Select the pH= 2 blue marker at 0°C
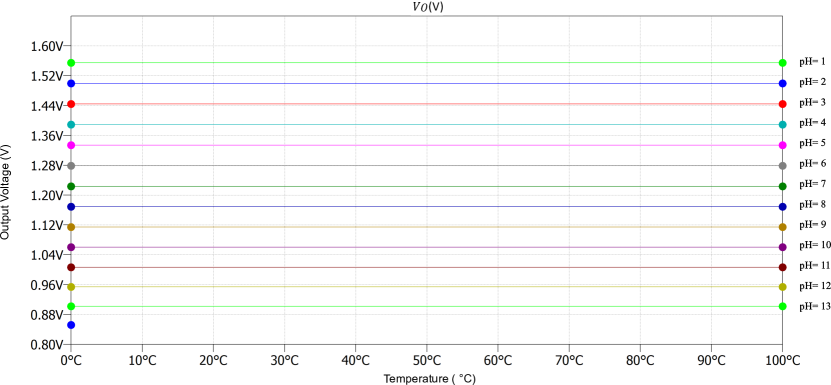The height and width of the screenshot is (385, 831). (x=71, y=84)
